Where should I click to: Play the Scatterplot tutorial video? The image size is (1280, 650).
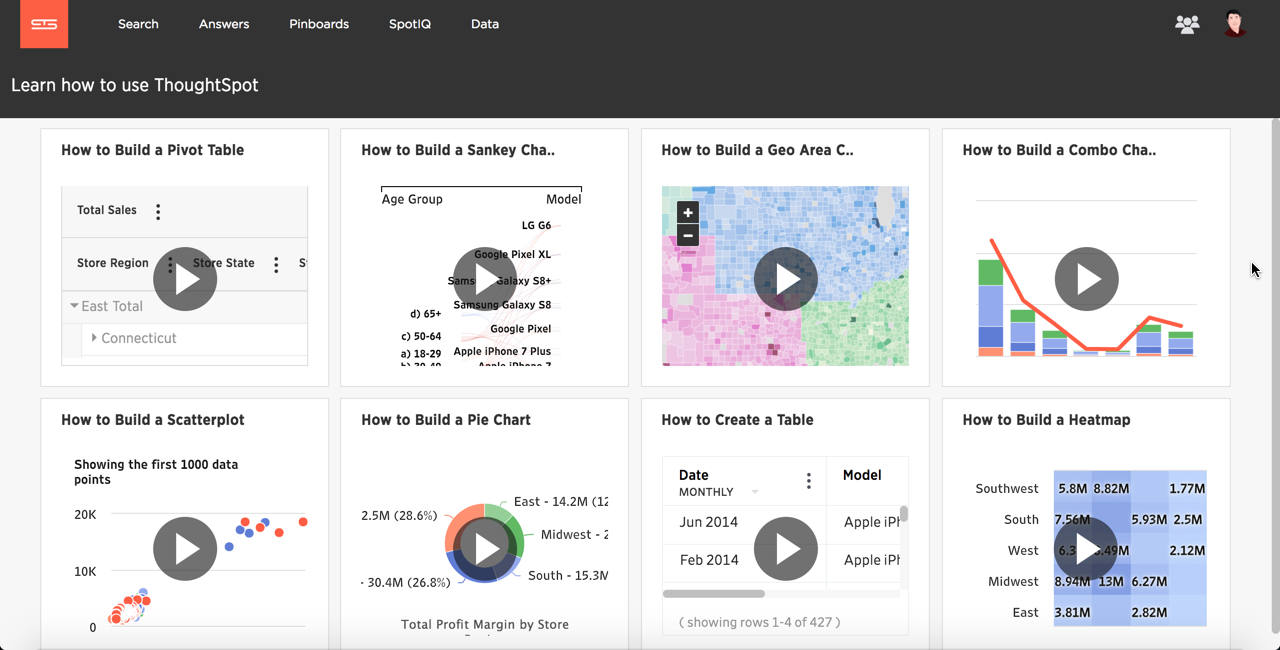pos(185,549)
